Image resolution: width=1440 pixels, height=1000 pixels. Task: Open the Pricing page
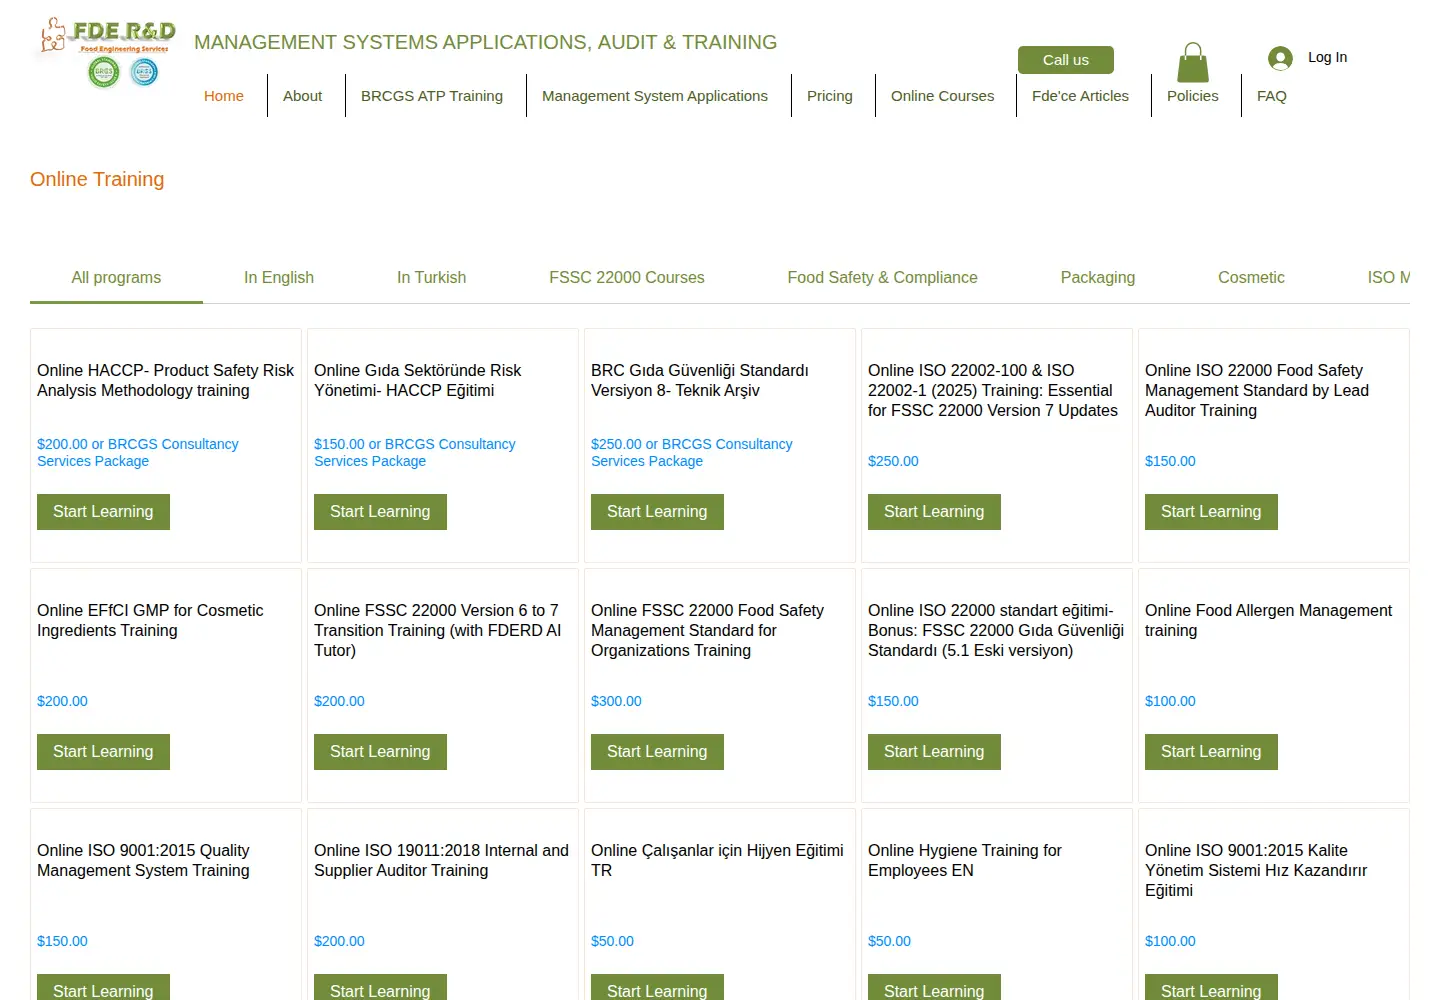tap(830, 96)
